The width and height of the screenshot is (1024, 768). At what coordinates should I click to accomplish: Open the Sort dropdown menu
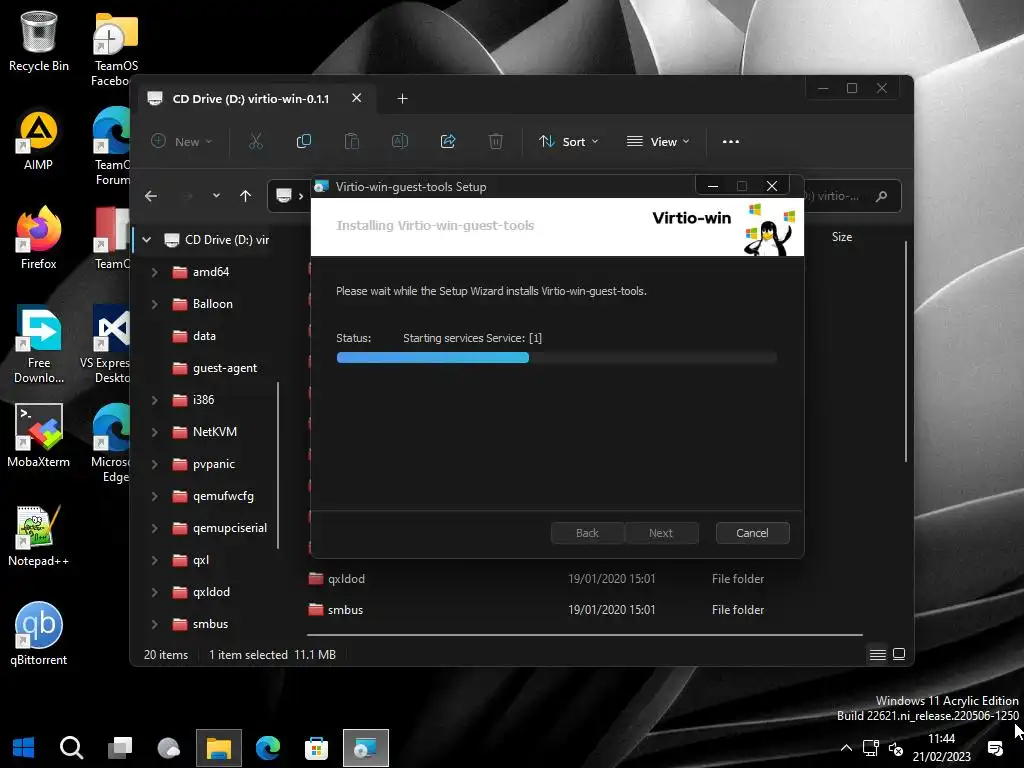(568, 141)
